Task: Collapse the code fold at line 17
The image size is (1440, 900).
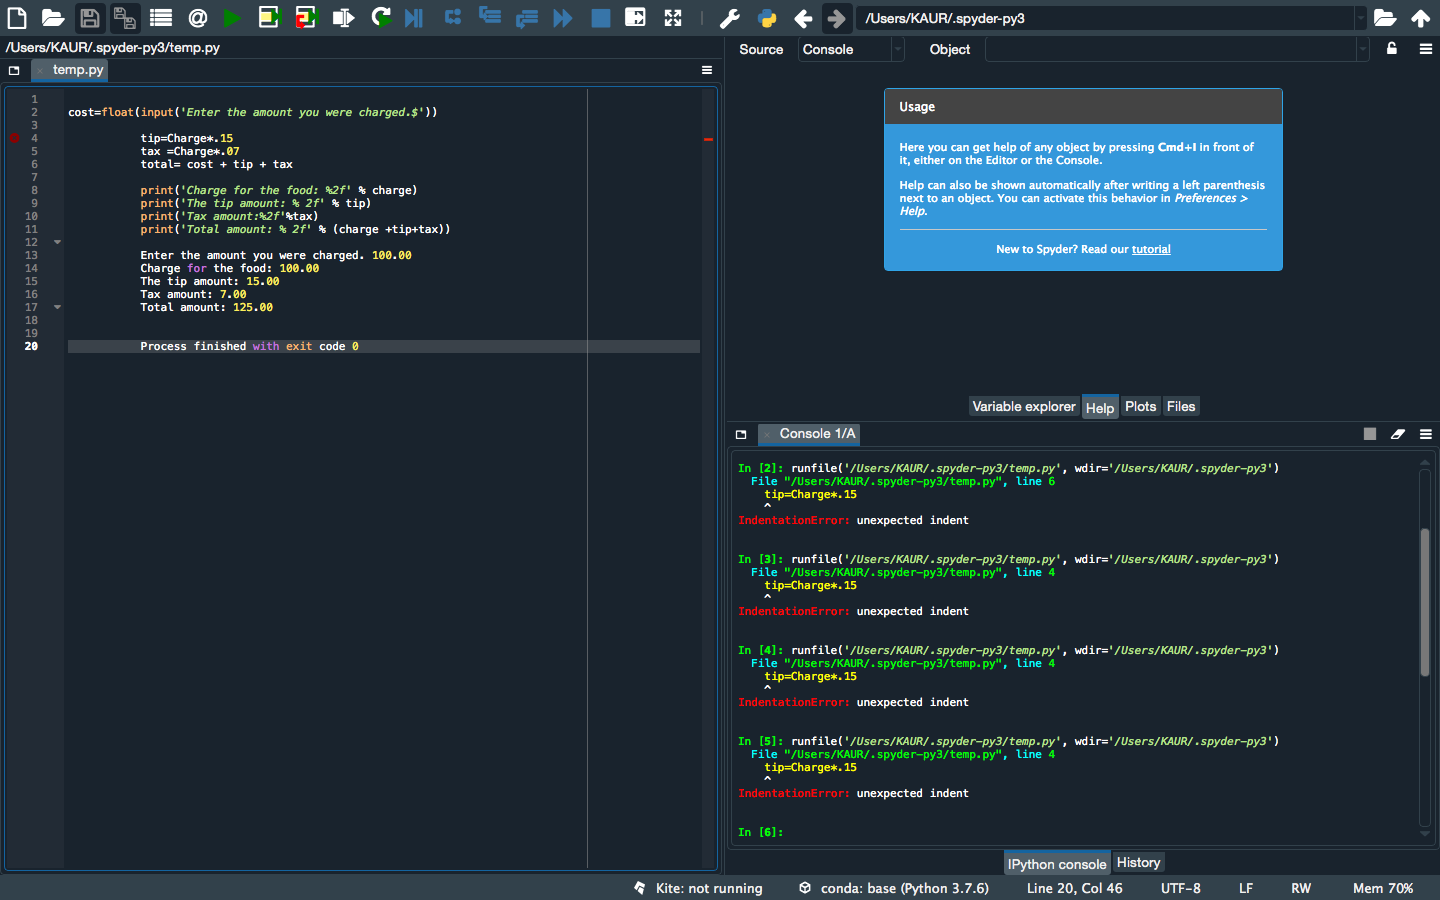Action: pos(57,307)
